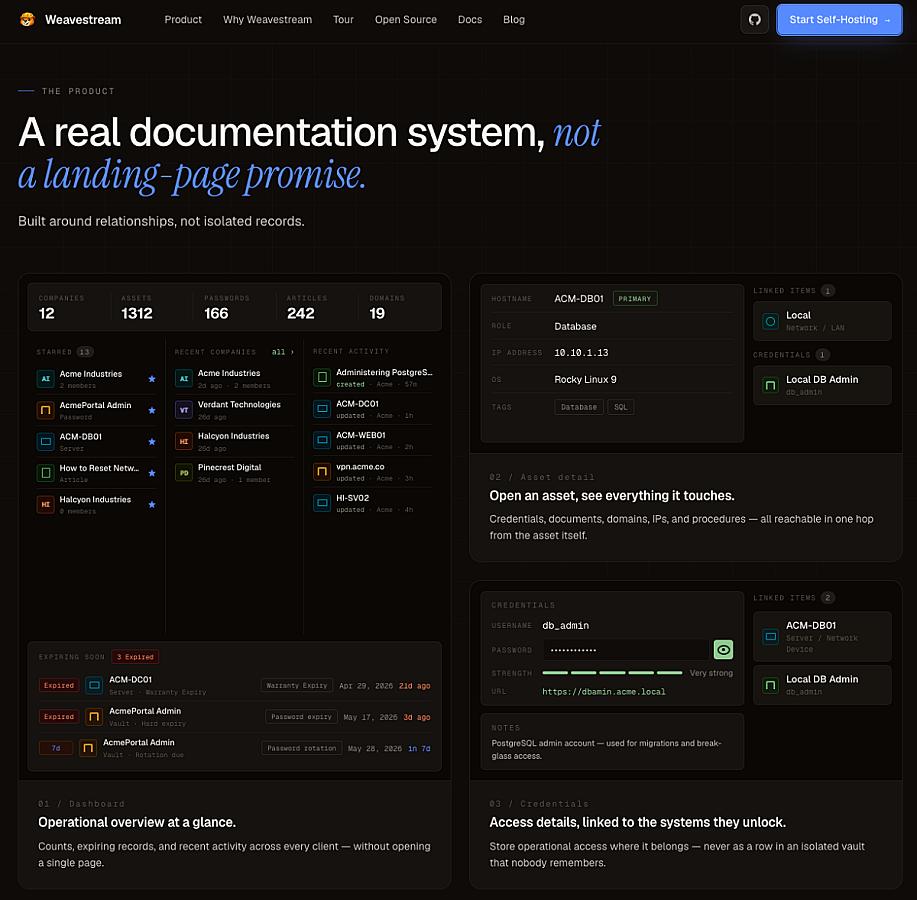Unstar How to Reset Netw... article
Viewport: 917px width, 900px height.
[x=152, y=473]
